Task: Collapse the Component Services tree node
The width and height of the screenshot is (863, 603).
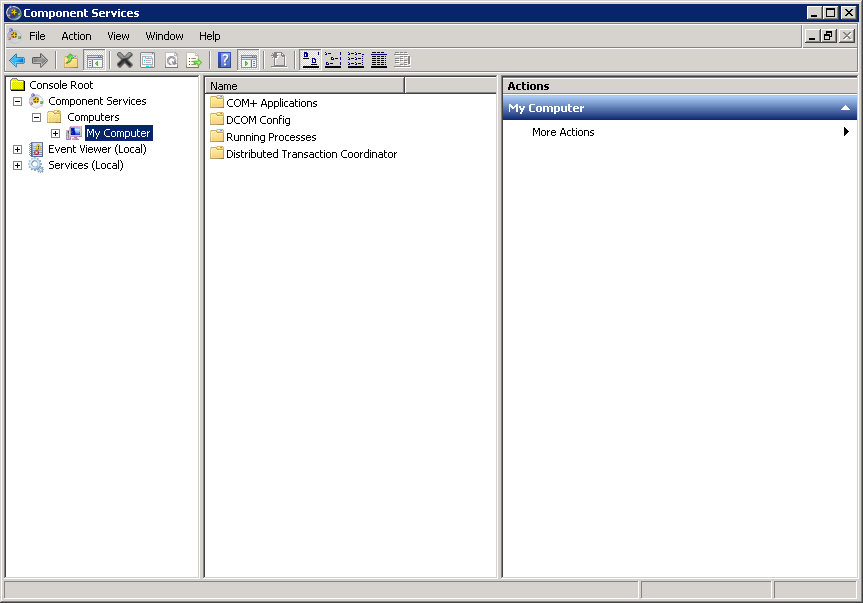Action: pyautogui.click(x=18, y=101)
